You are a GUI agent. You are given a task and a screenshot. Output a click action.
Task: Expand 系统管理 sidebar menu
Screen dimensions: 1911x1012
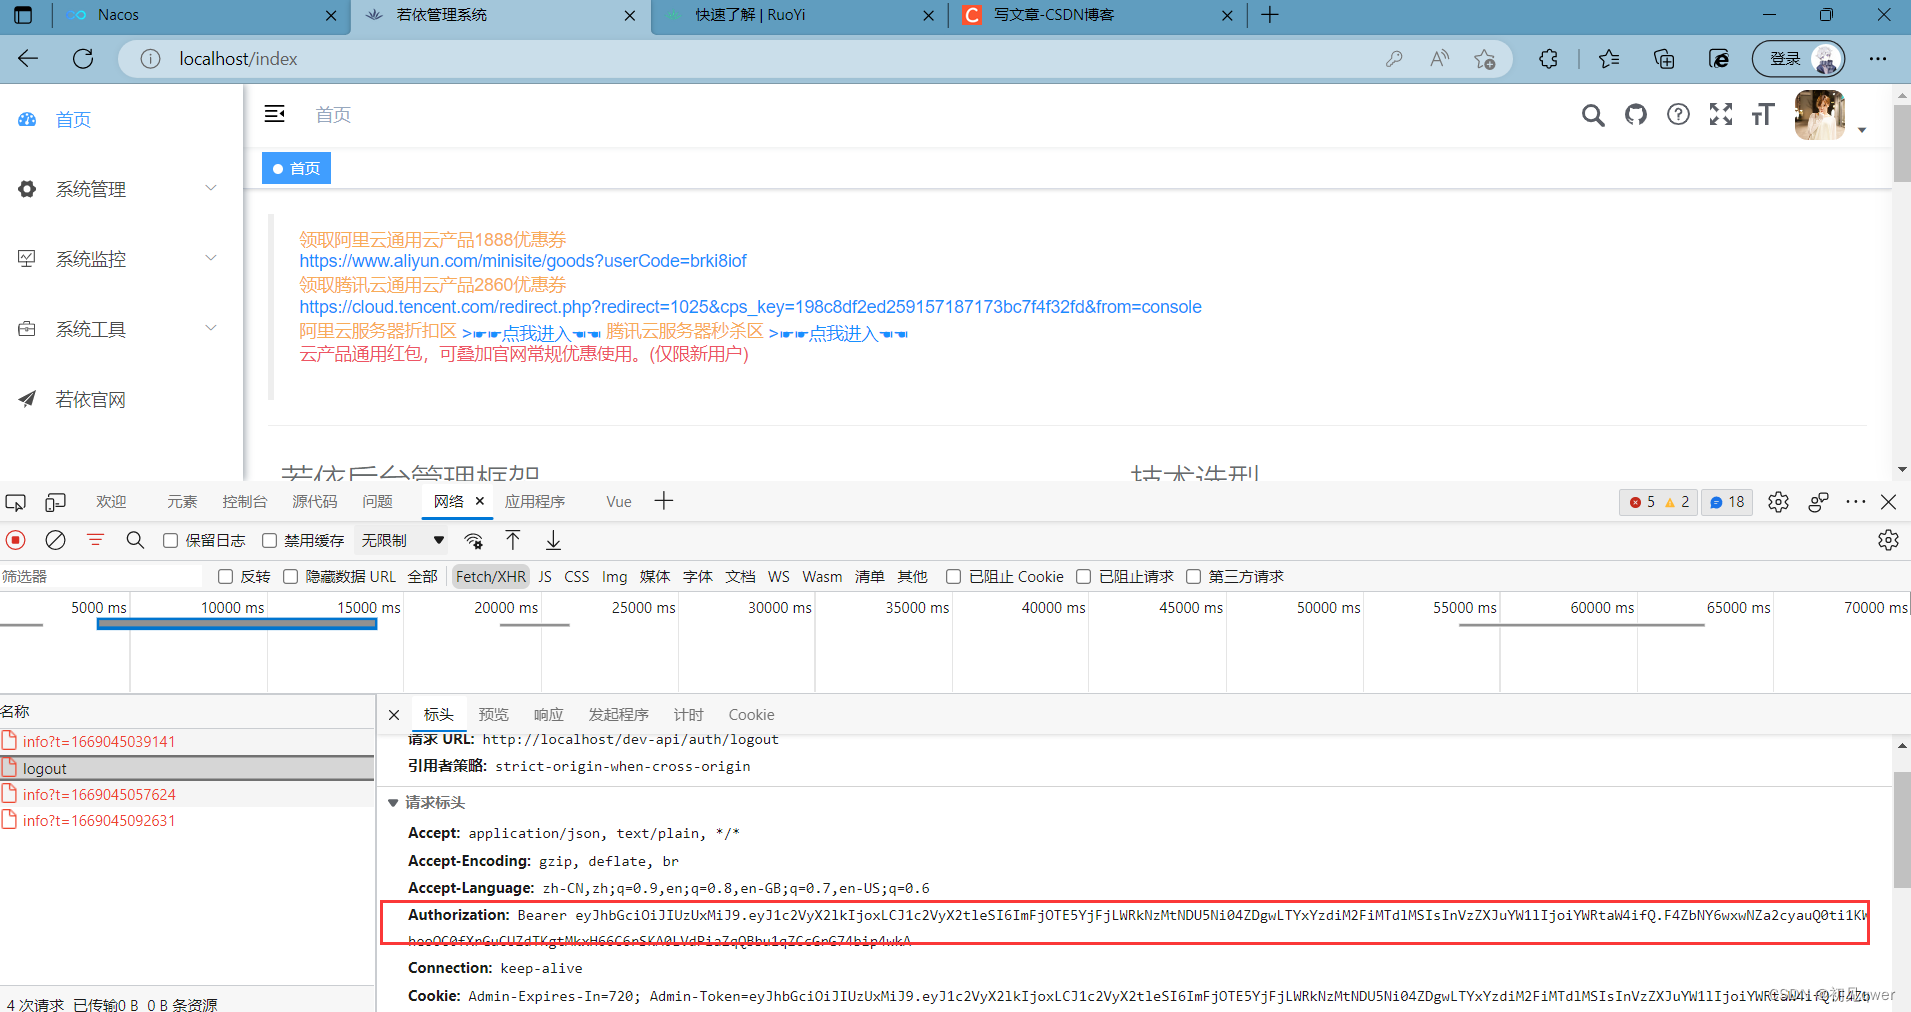tap(120, 189)
